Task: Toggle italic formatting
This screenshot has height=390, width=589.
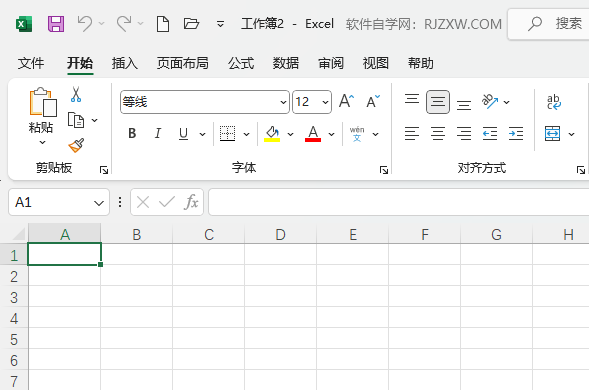Action: 158,133
